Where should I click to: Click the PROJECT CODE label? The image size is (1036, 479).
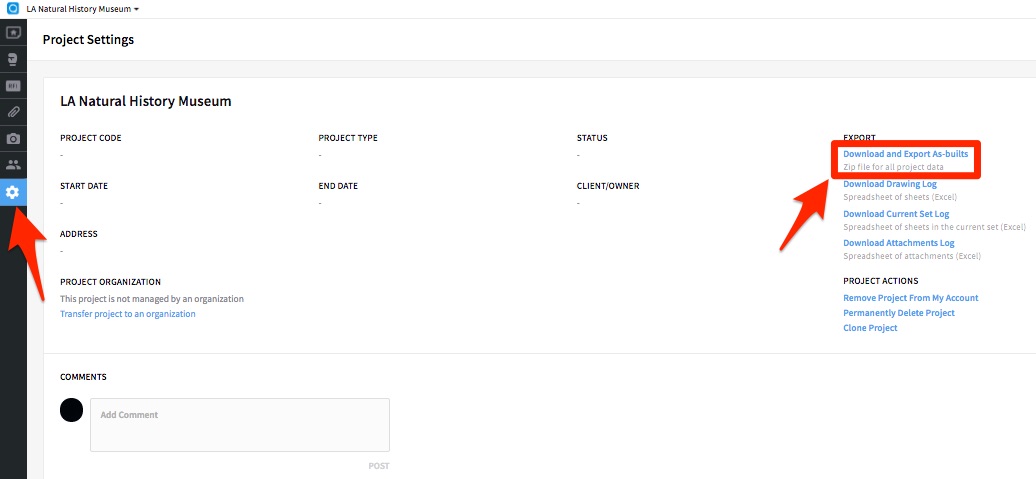tap(91, 138)
